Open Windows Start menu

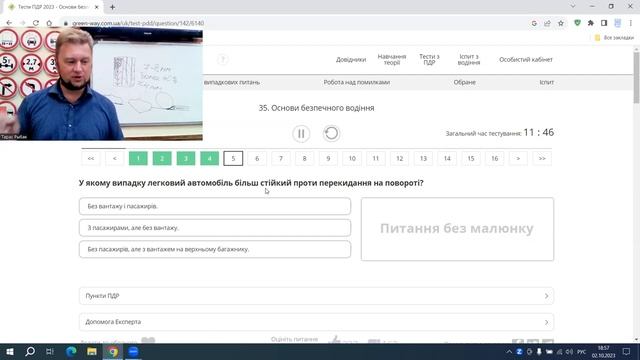10,351
